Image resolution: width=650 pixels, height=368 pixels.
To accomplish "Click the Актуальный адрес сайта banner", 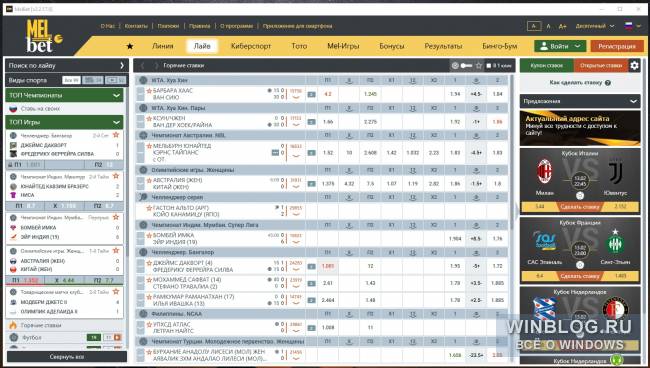I will click(x=580, y=128).
